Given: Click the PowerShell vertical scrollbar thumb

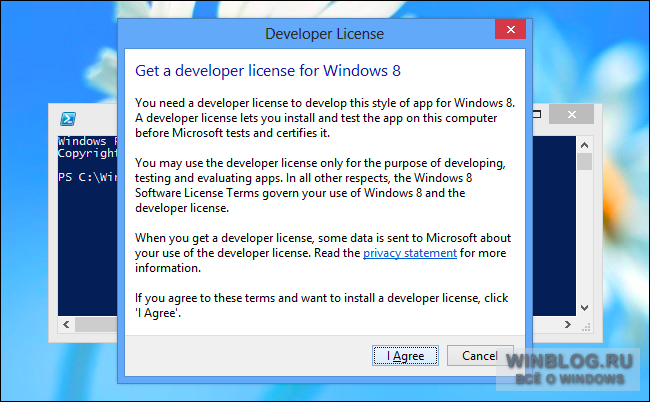Looking at the screenshot, I should point(585,161).
